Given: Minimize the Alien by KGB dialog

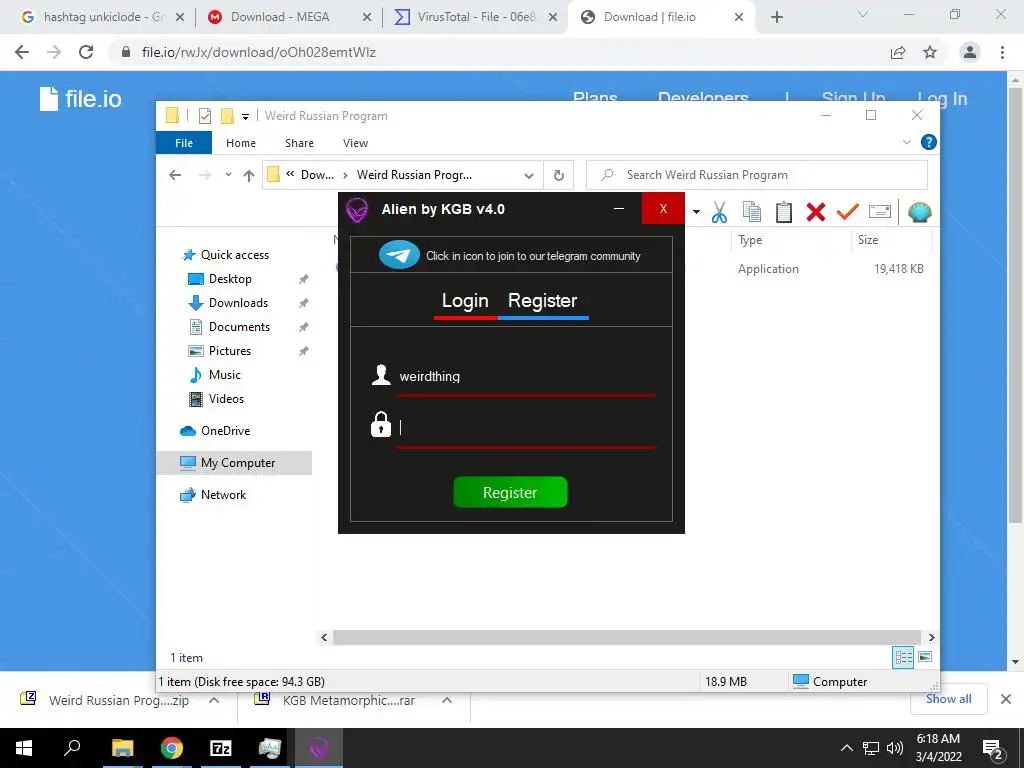Looking at the screenshot, I should (x=619, y=209).
